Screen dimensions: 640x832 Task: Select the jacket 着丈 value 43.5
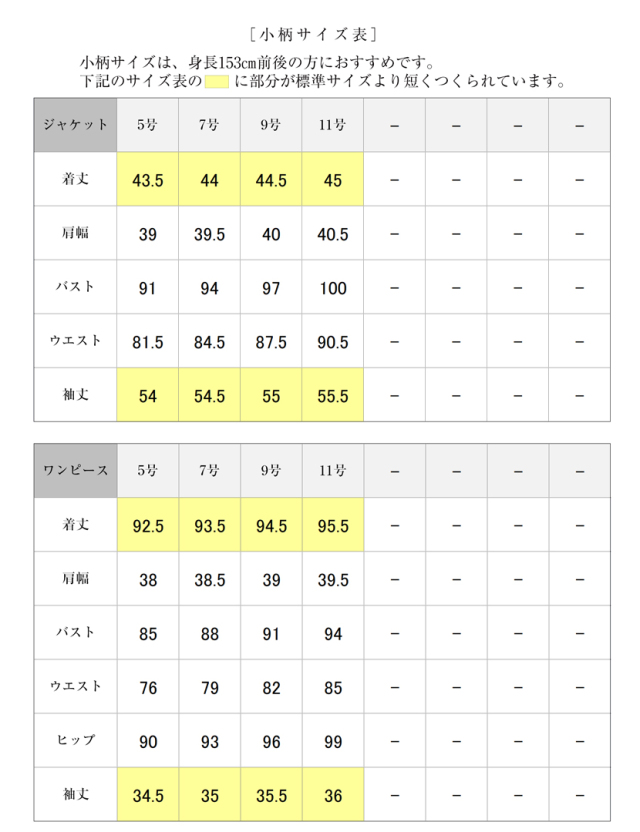pos(148,180)
